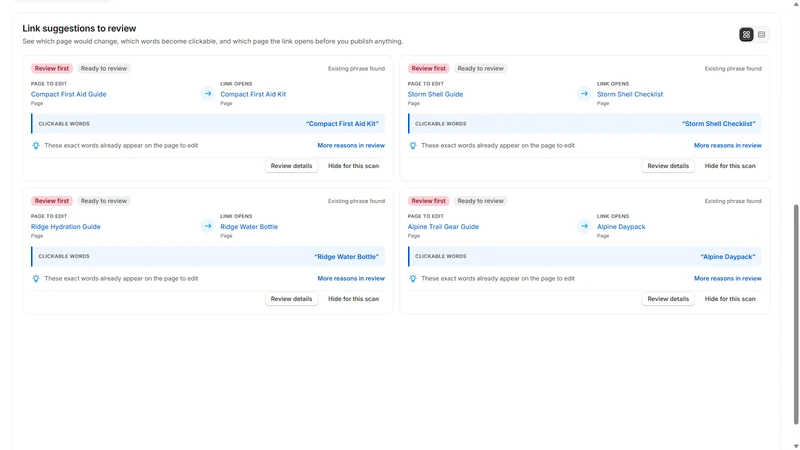Click Existing phrase found label on Ridge Hydration card

pyautogui.click(x=356, y=201)
